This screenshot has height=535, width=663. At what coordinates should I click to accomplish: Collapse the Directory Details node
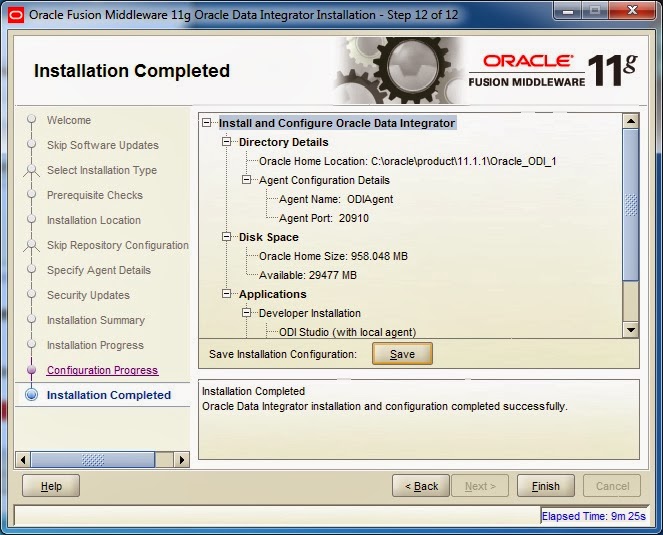click(x=227, y=142)
